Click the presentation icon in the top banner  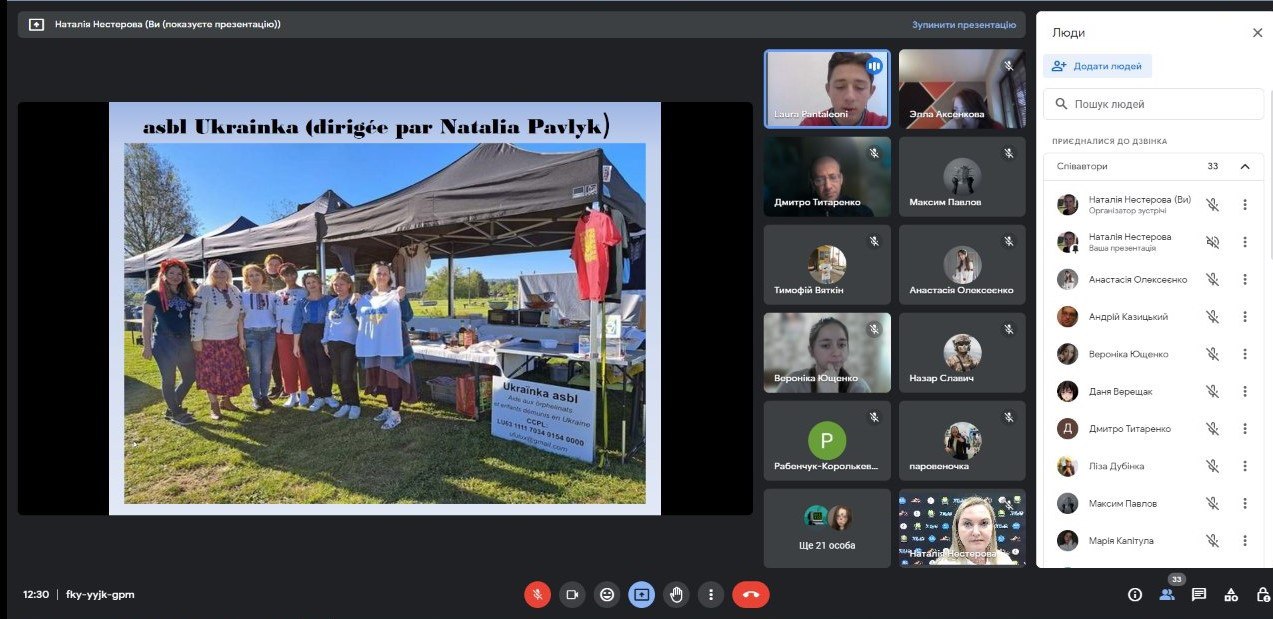click(37, 24)
